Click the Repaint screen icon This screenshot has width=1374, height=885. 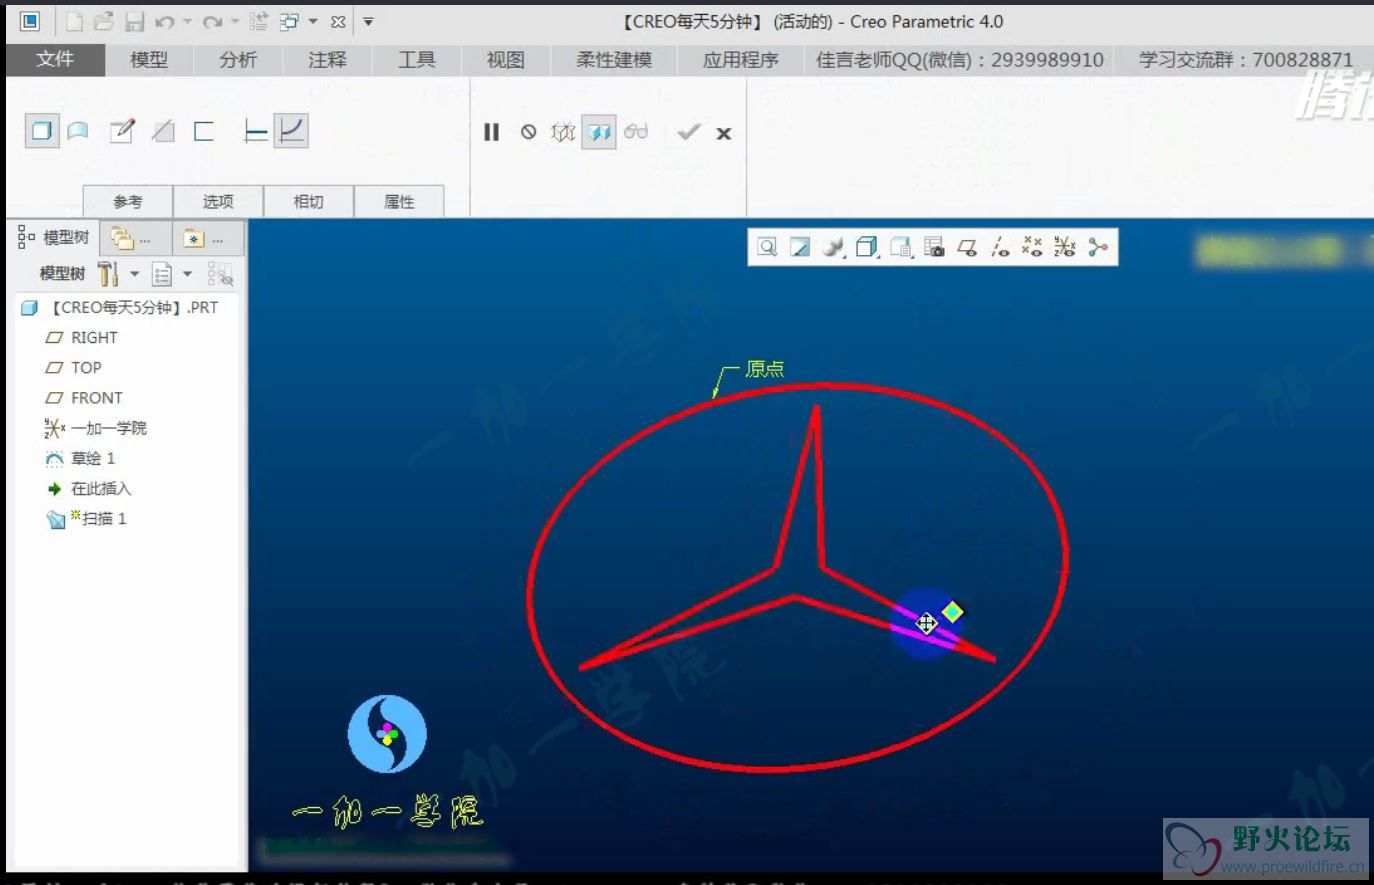click(x=800, y=247)
